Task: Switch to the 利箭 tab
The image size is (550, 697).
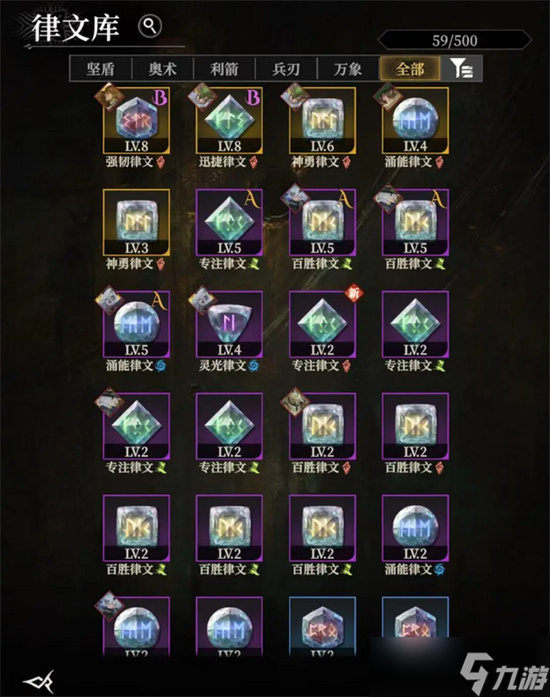Action: tap(225, 69)
